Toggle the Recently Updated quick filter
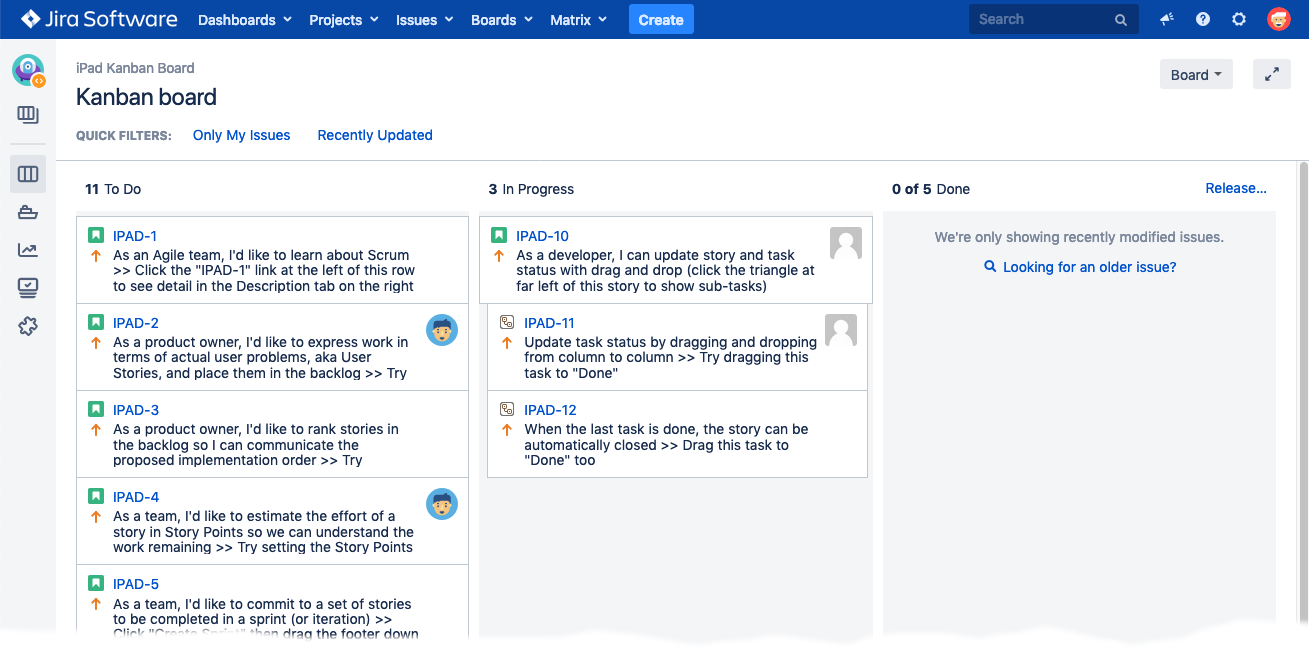1309x651 pixels. 375,135
